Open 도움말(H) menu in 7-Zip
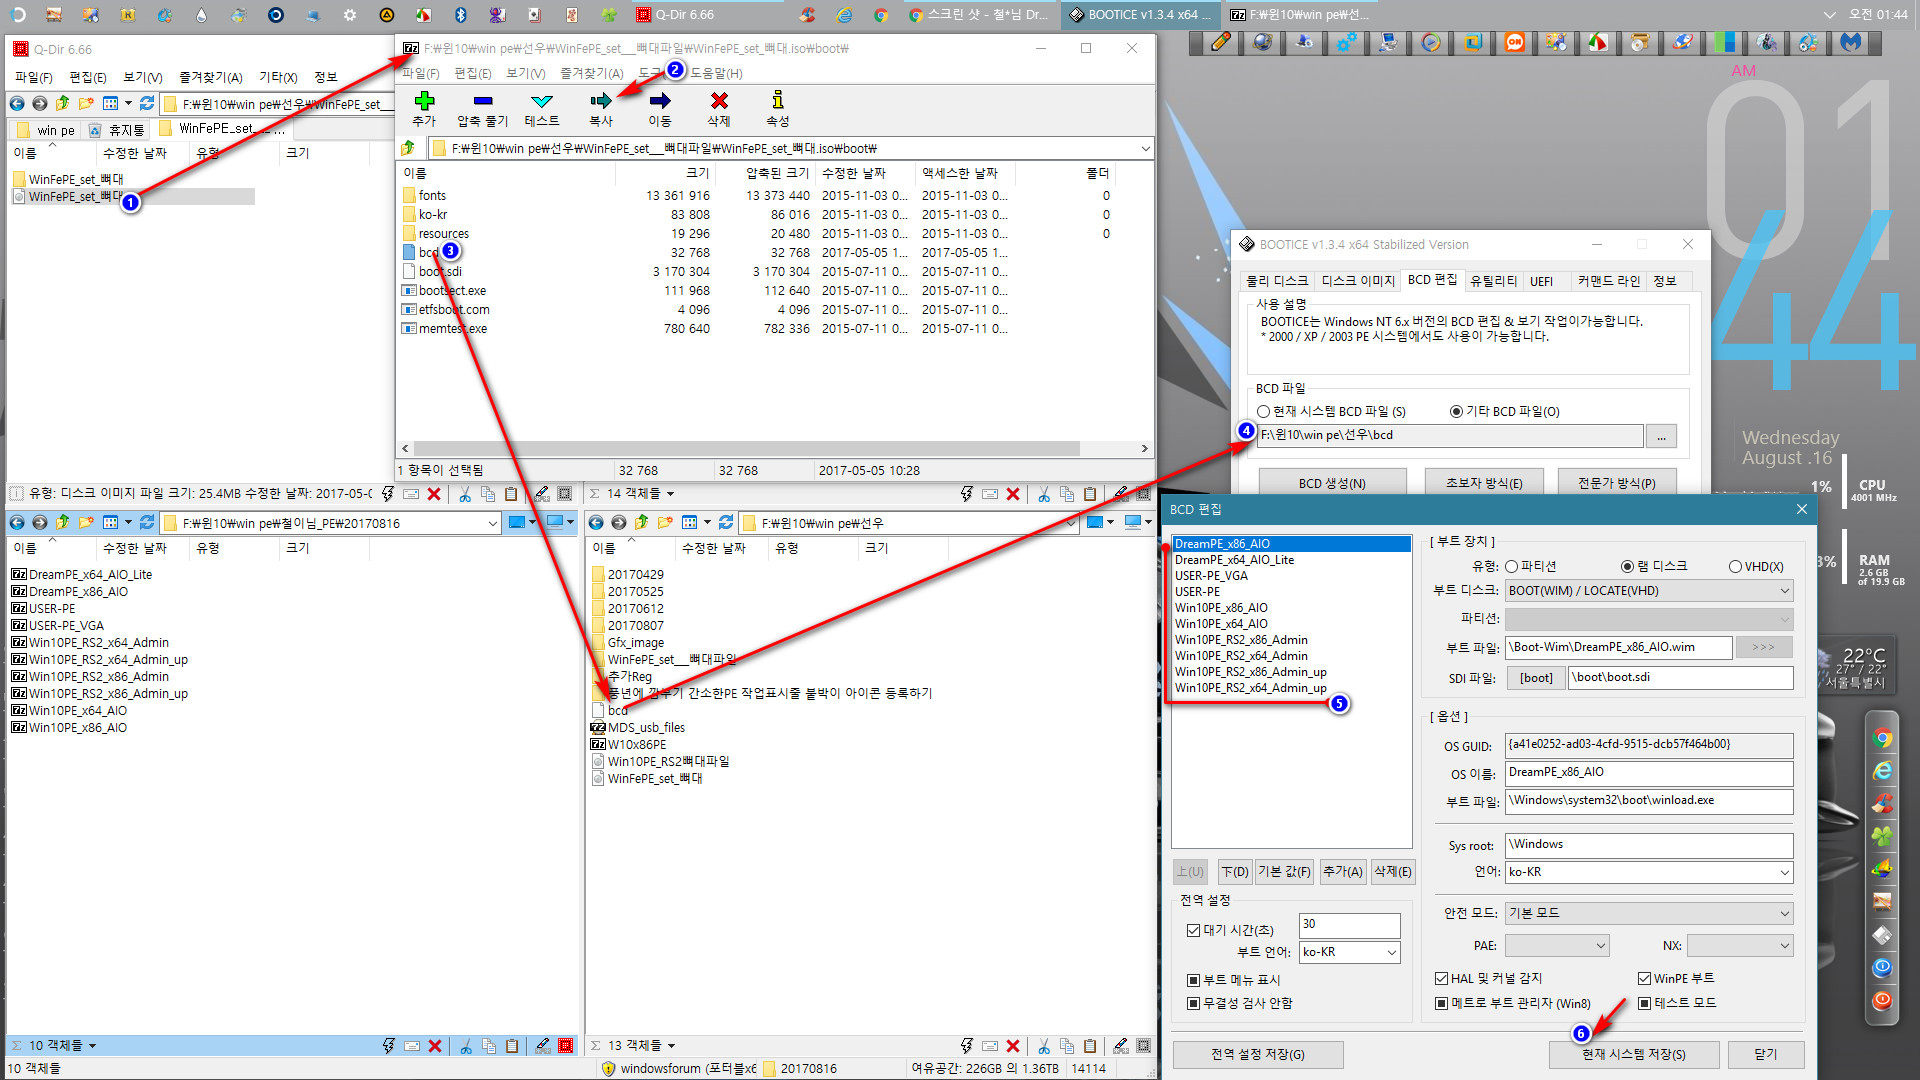The width and height of the screenshot is (1920, 1080). coord(716,73)
